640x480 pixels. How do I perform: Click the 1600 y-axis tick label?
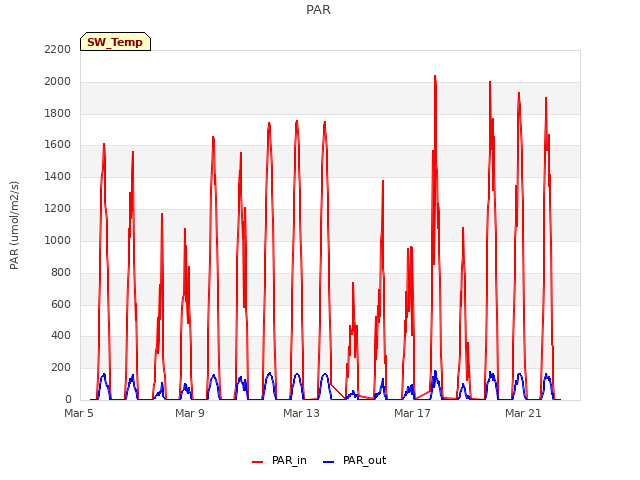(x=58, y=145)
